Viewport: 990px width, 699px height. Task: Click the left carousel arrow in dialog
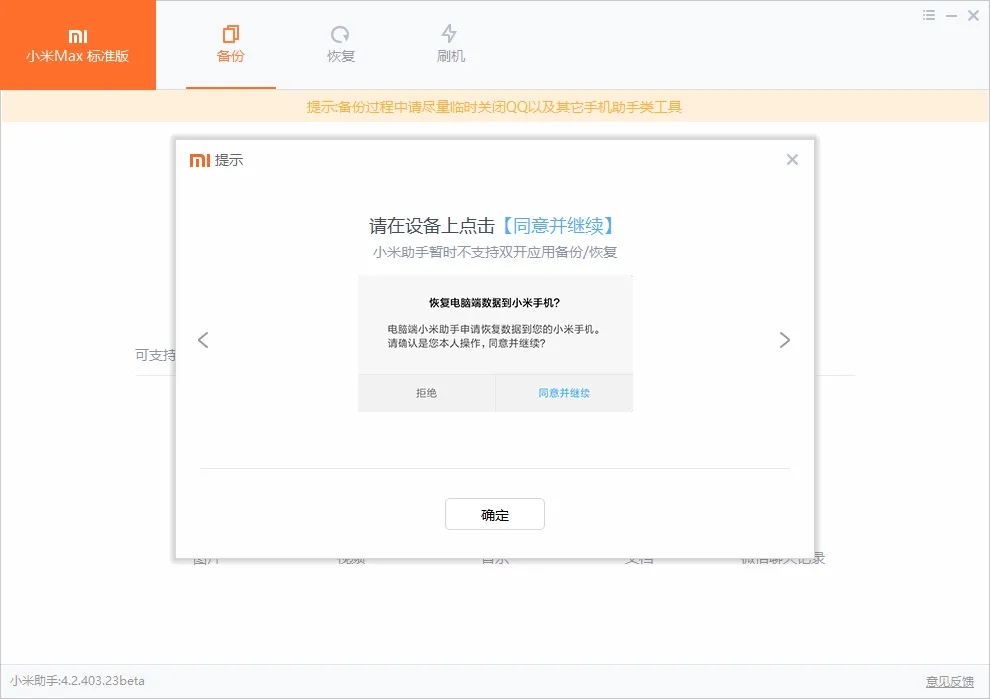(x=203, y=340)
